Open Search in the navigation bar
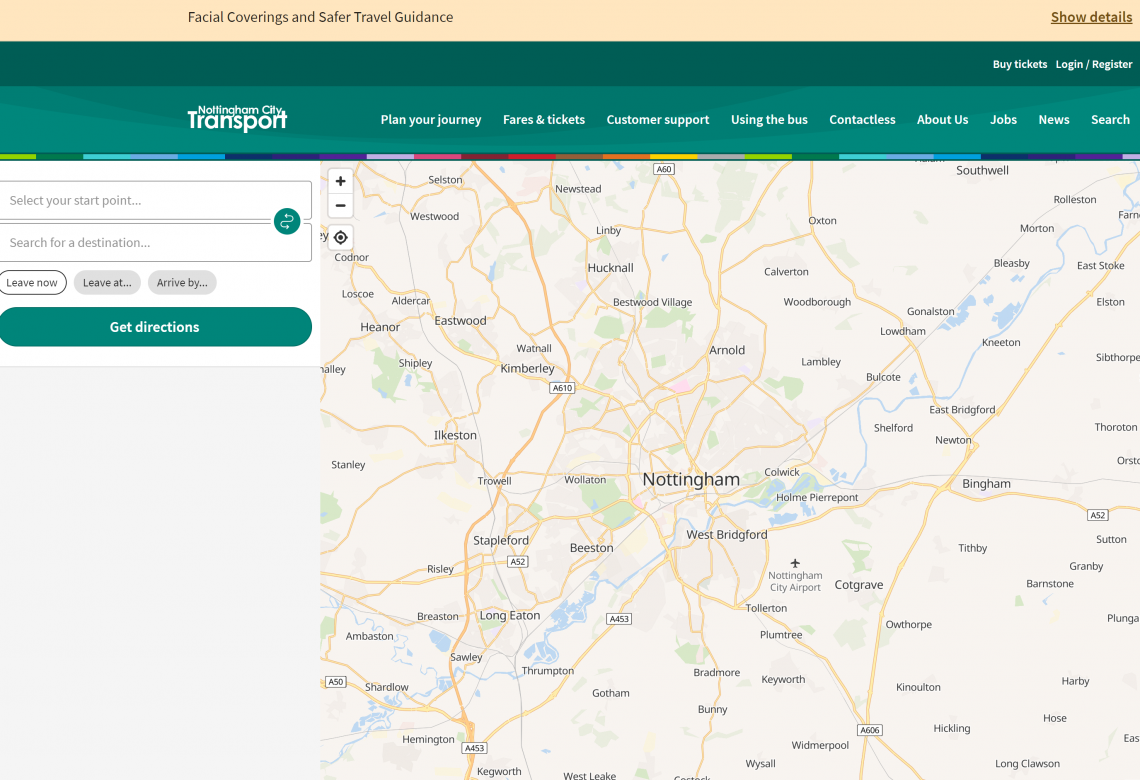 pyautogui.click(x=1110, y=120)
